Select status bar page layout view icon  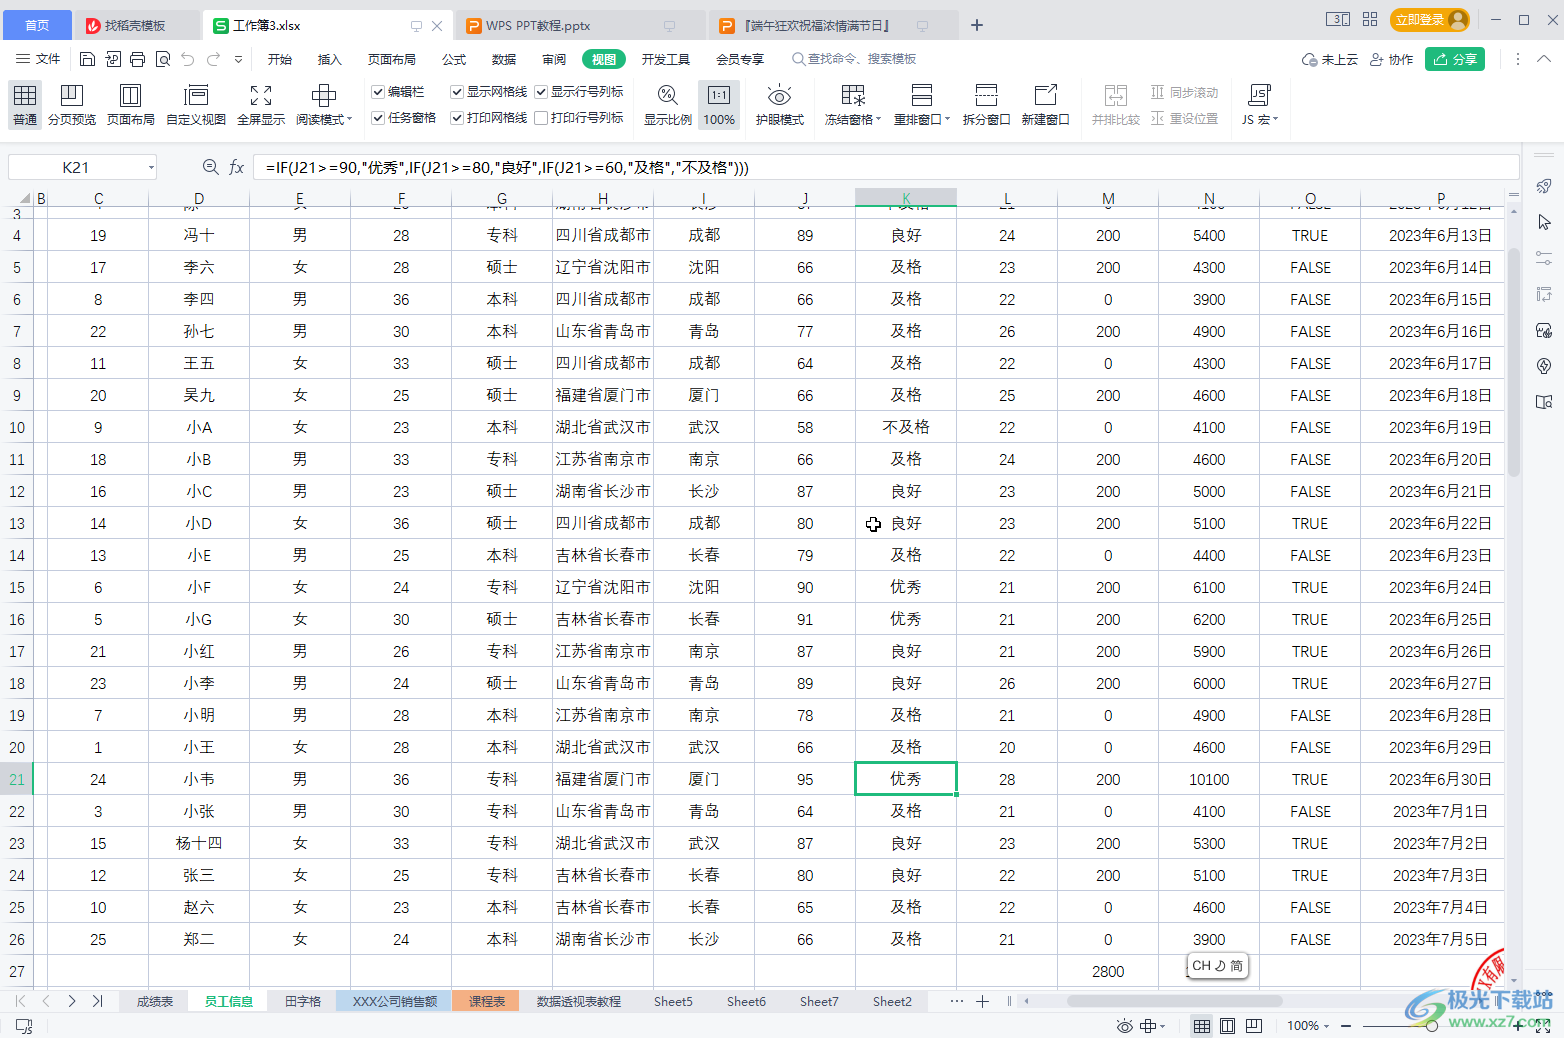click(1227, 1026)
